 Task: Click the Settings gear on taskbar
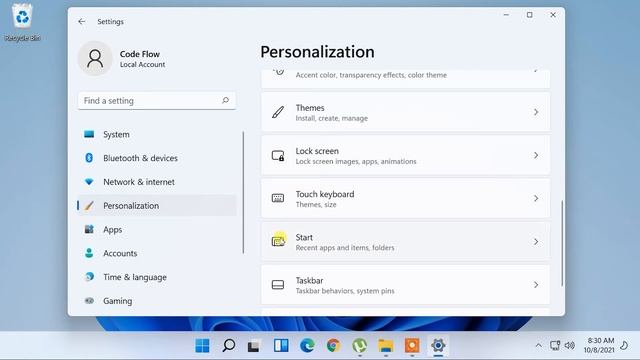pyautogui.click(x=438, y=346)
